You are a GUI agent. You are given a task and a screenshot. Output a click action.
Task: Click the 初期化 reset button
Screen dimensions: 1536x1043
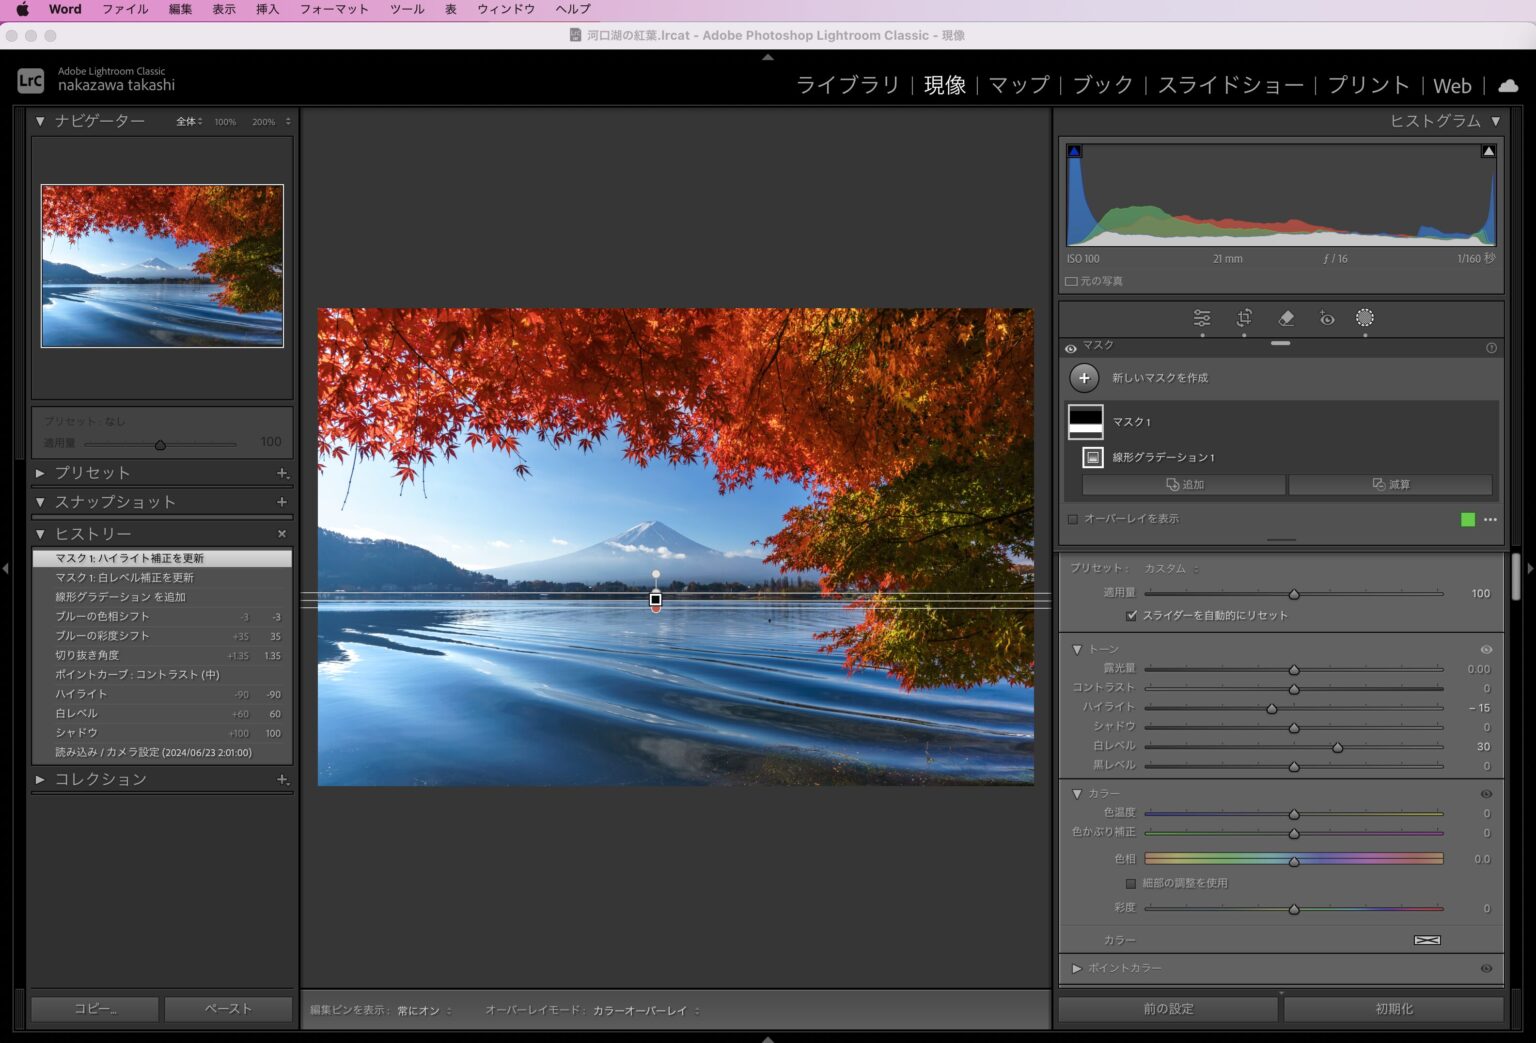[1393, 1009]
